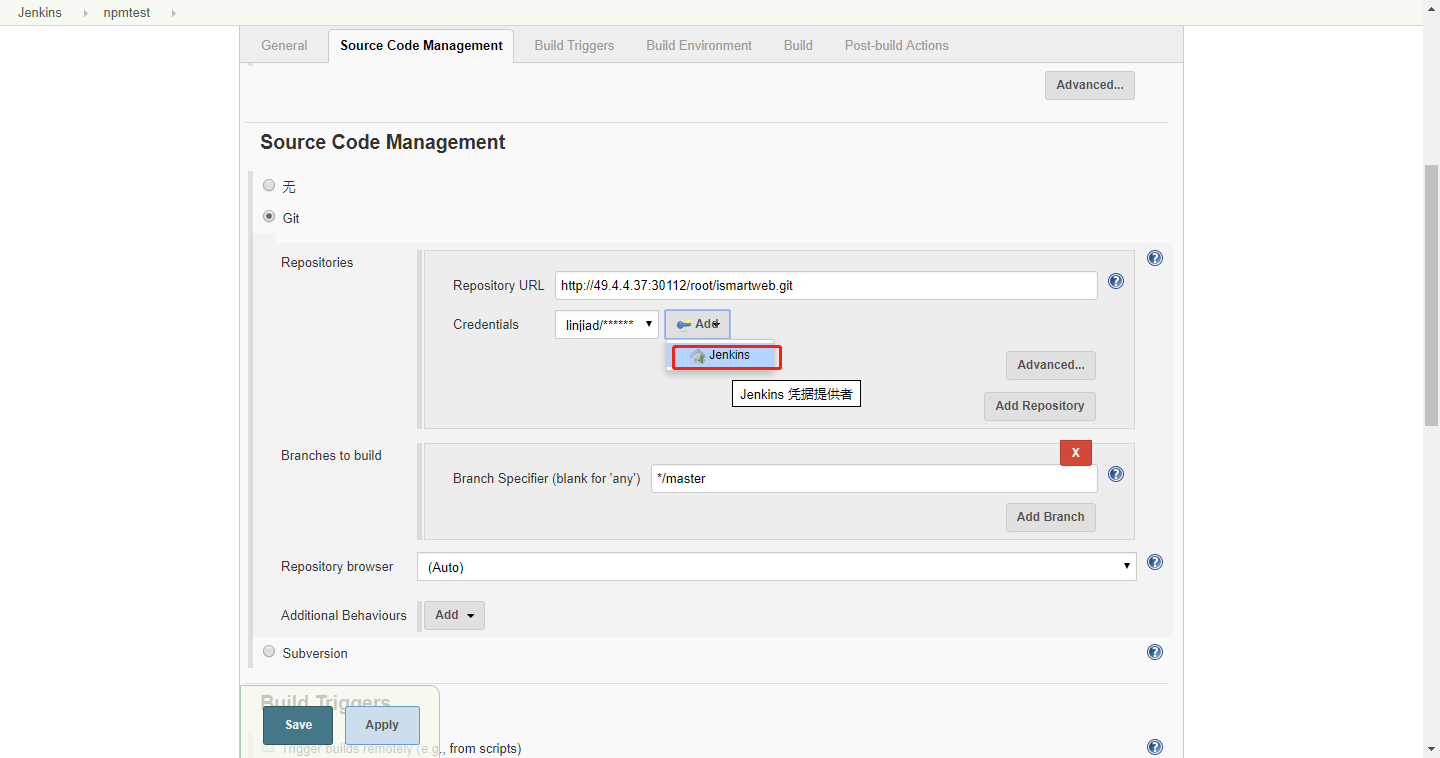The height and width of the screenshot is (758, 1440).
Task: Click the page vertical scrollbar
Action: pyautogui.click(x=1431, y=296)
